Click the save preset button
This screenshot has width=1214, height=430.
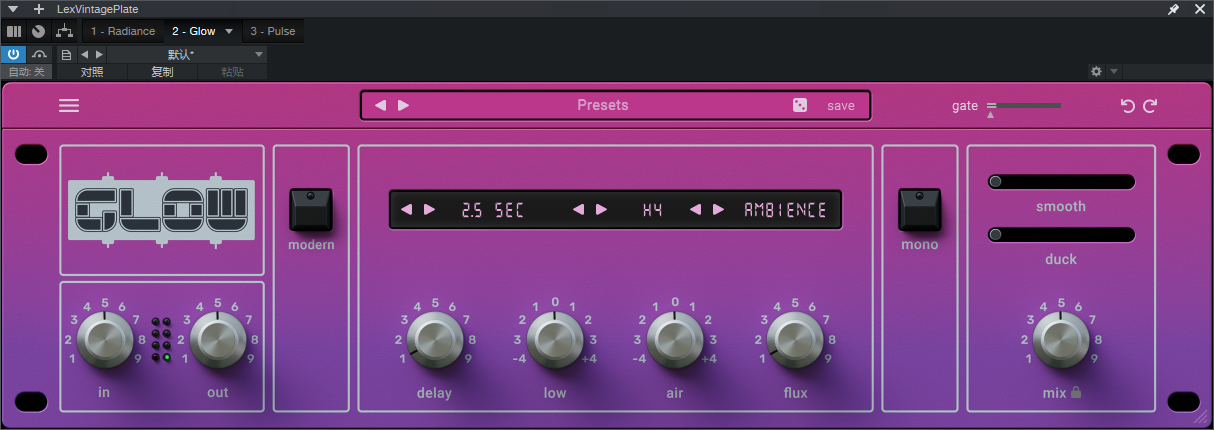point(841,105)
